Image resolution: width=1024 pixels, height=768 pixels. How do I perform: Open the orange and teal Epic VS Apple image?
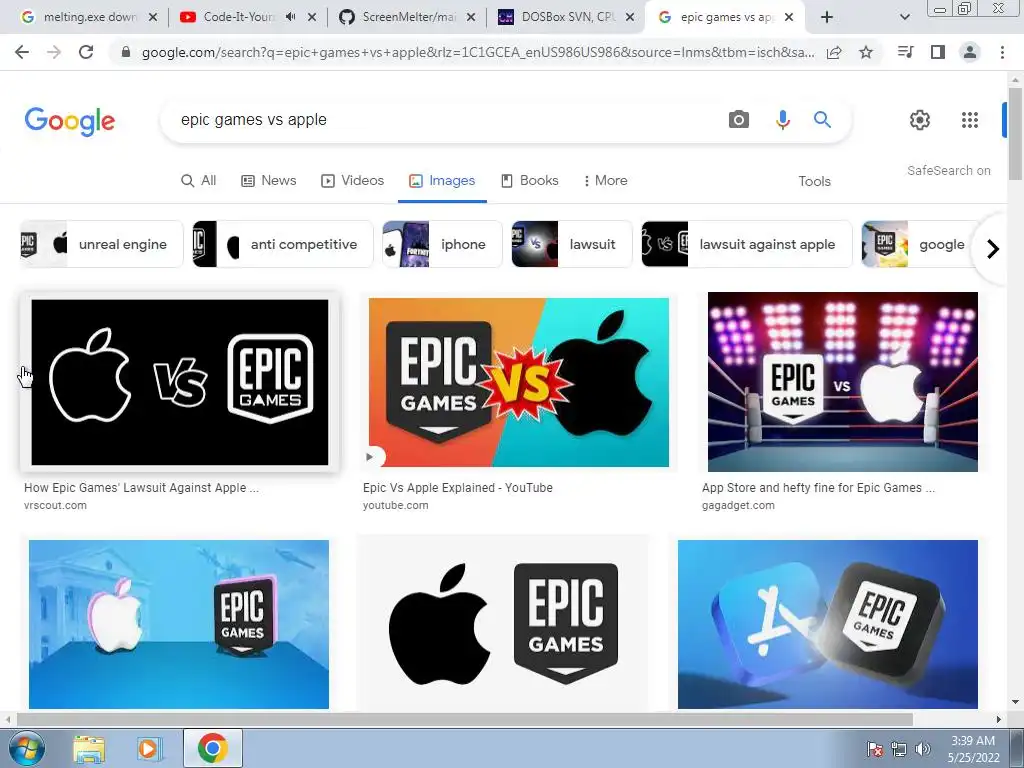(519, 382)
